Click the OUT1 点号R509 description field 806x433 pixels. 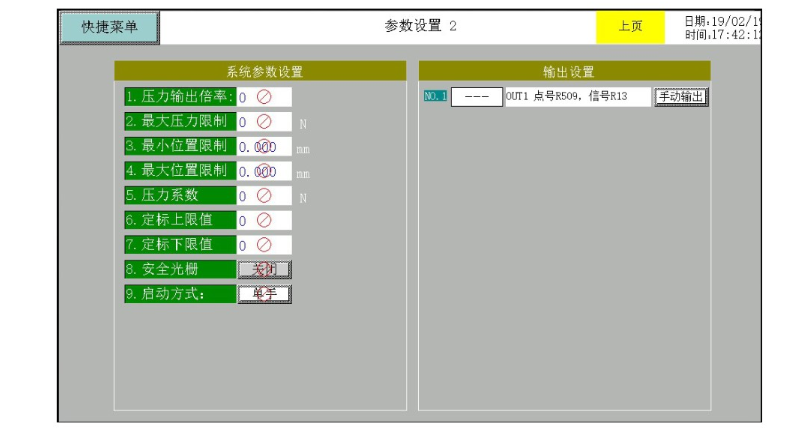pyautogui.click(x=577, y=97)
